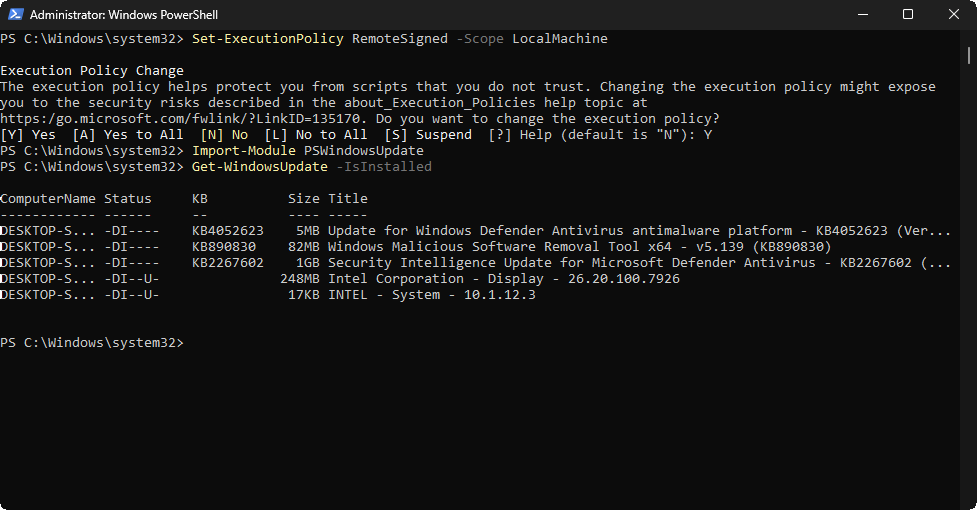Click KB890830 in the KB column
977x510 pixels.
coord(224,247)
